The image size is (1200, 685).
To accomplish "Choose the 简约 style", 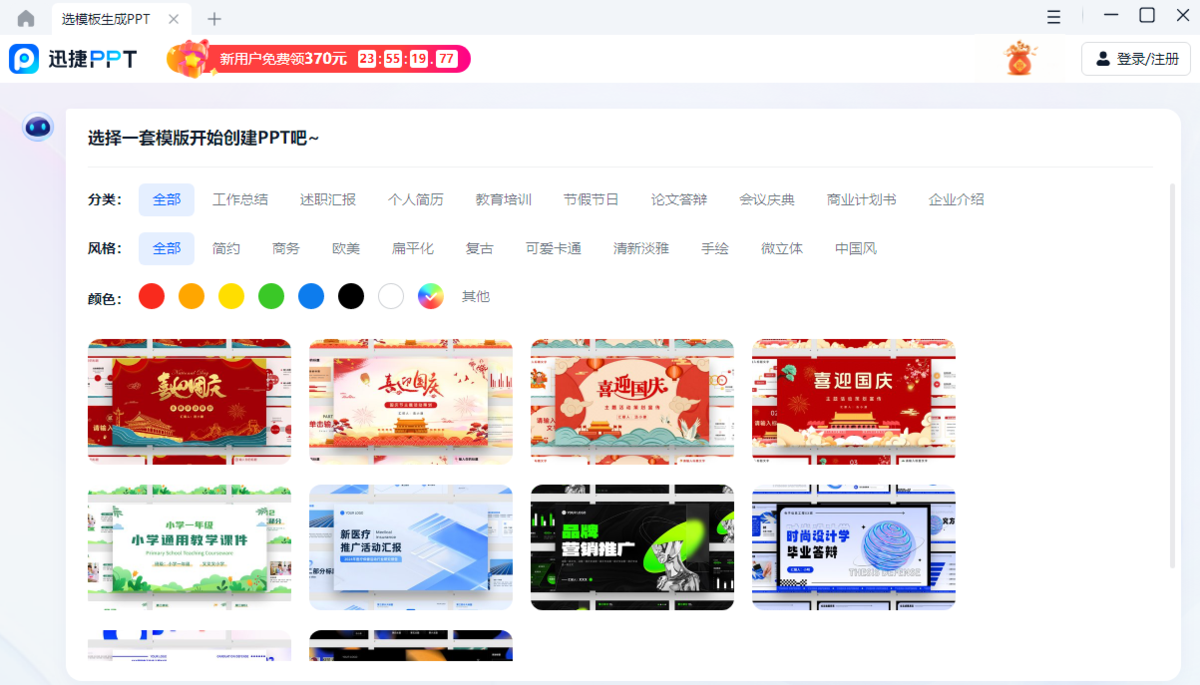I will (226, 248).
